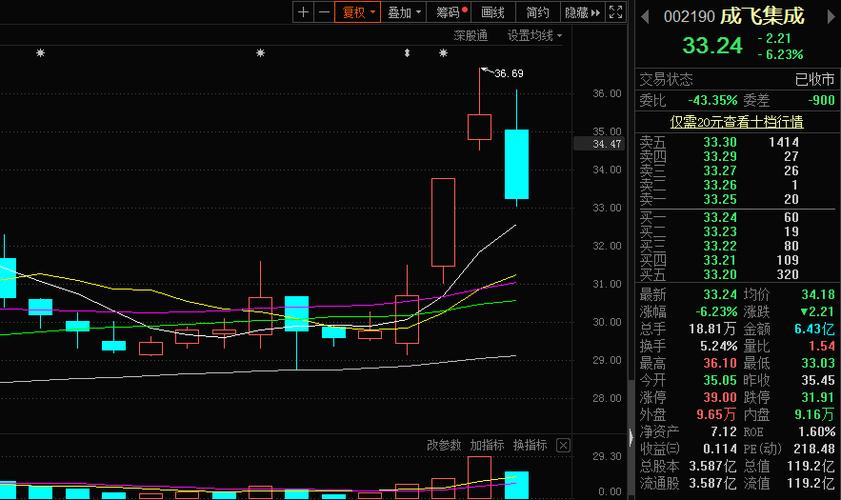Click the up-down arrow marker above chart

click(x=407, y=53)
